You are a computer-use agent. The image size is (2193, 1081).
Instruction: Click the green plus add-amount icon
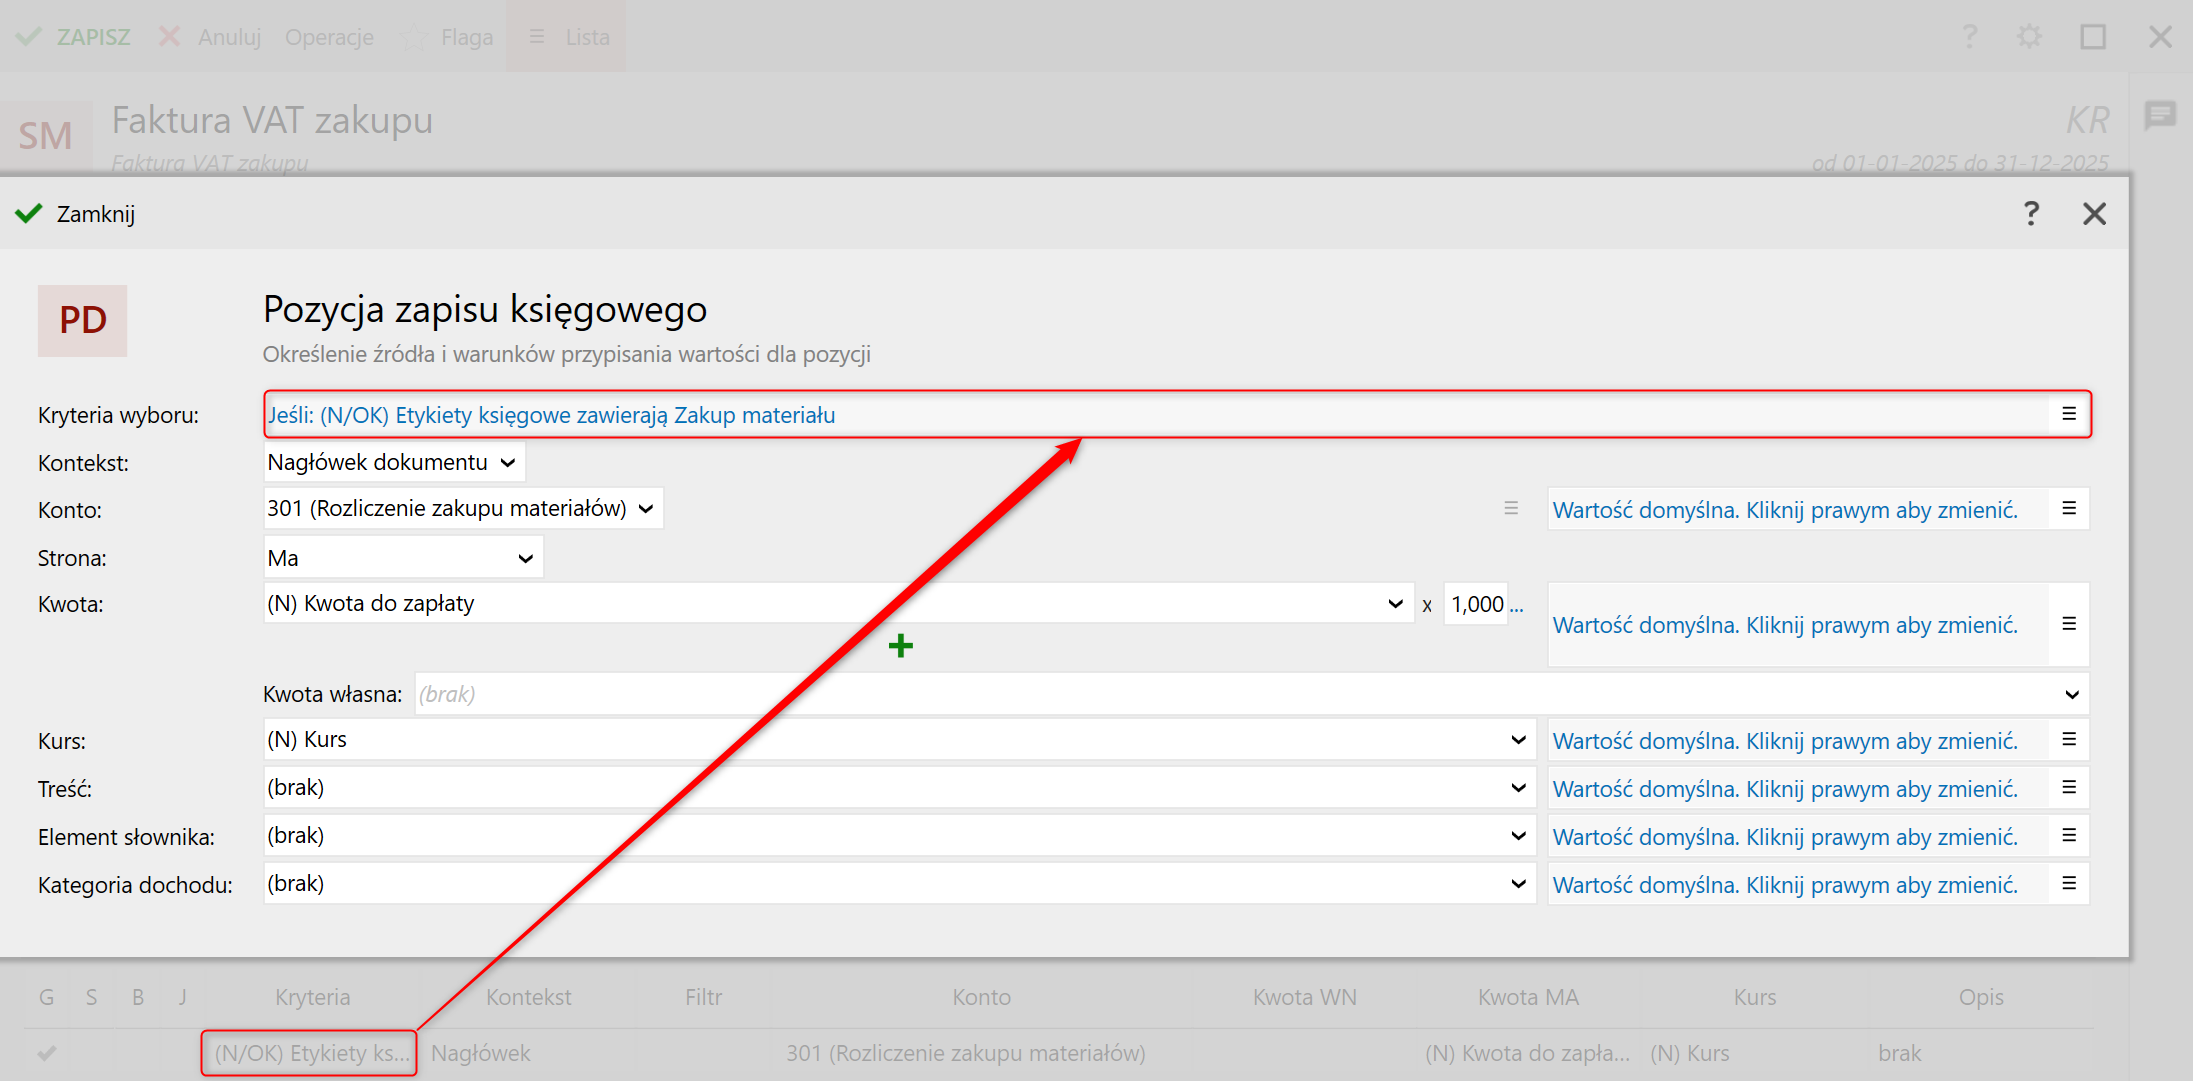[900, 646]
